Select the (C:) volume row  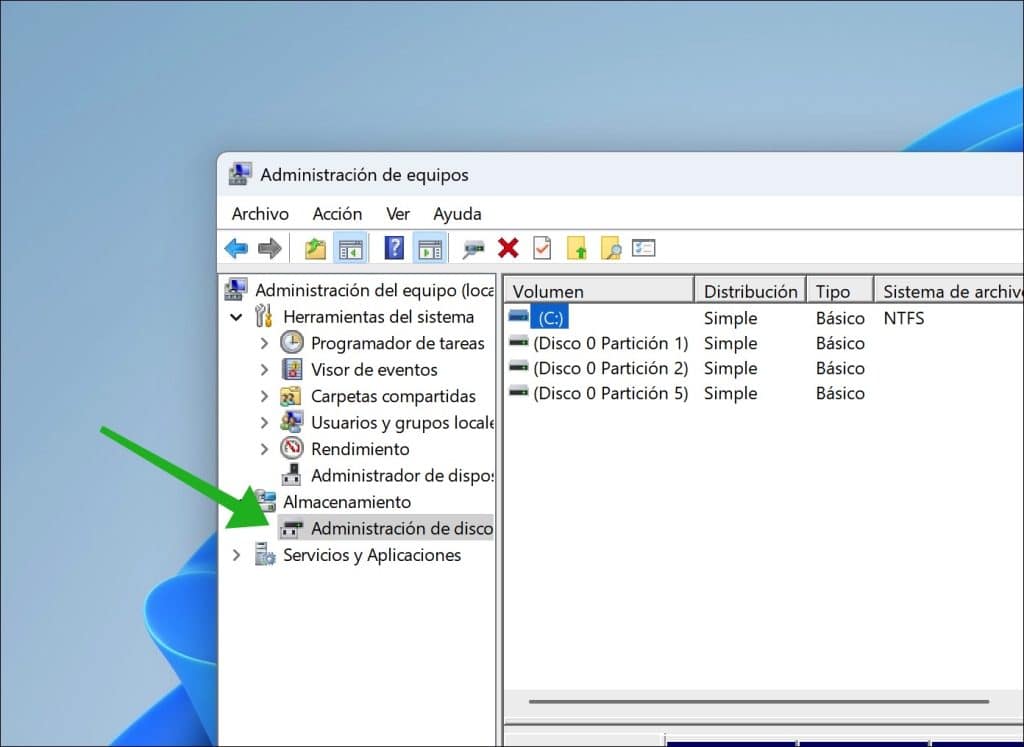tap(764, 318)
